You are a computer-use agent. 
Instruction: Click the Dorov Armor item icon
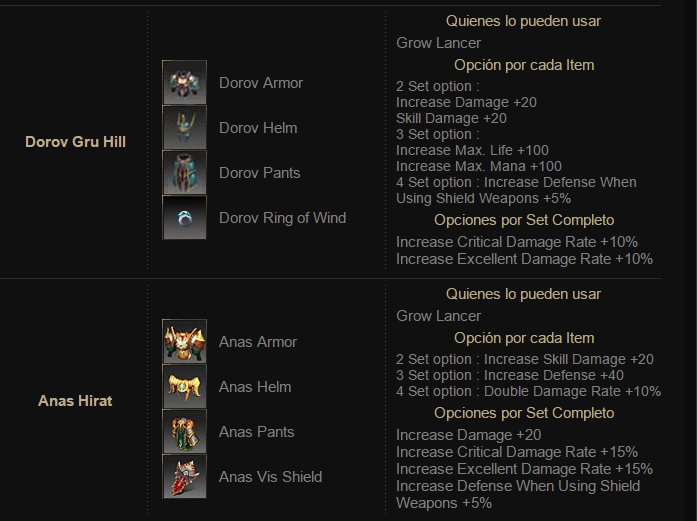[184, 83]
